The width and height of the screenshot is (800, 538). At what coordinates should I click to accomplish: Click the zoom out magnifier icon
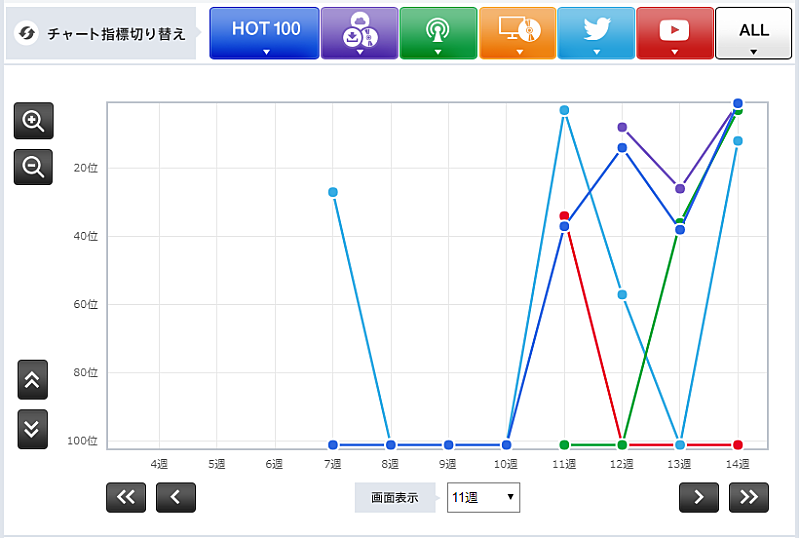click(33, 167)
